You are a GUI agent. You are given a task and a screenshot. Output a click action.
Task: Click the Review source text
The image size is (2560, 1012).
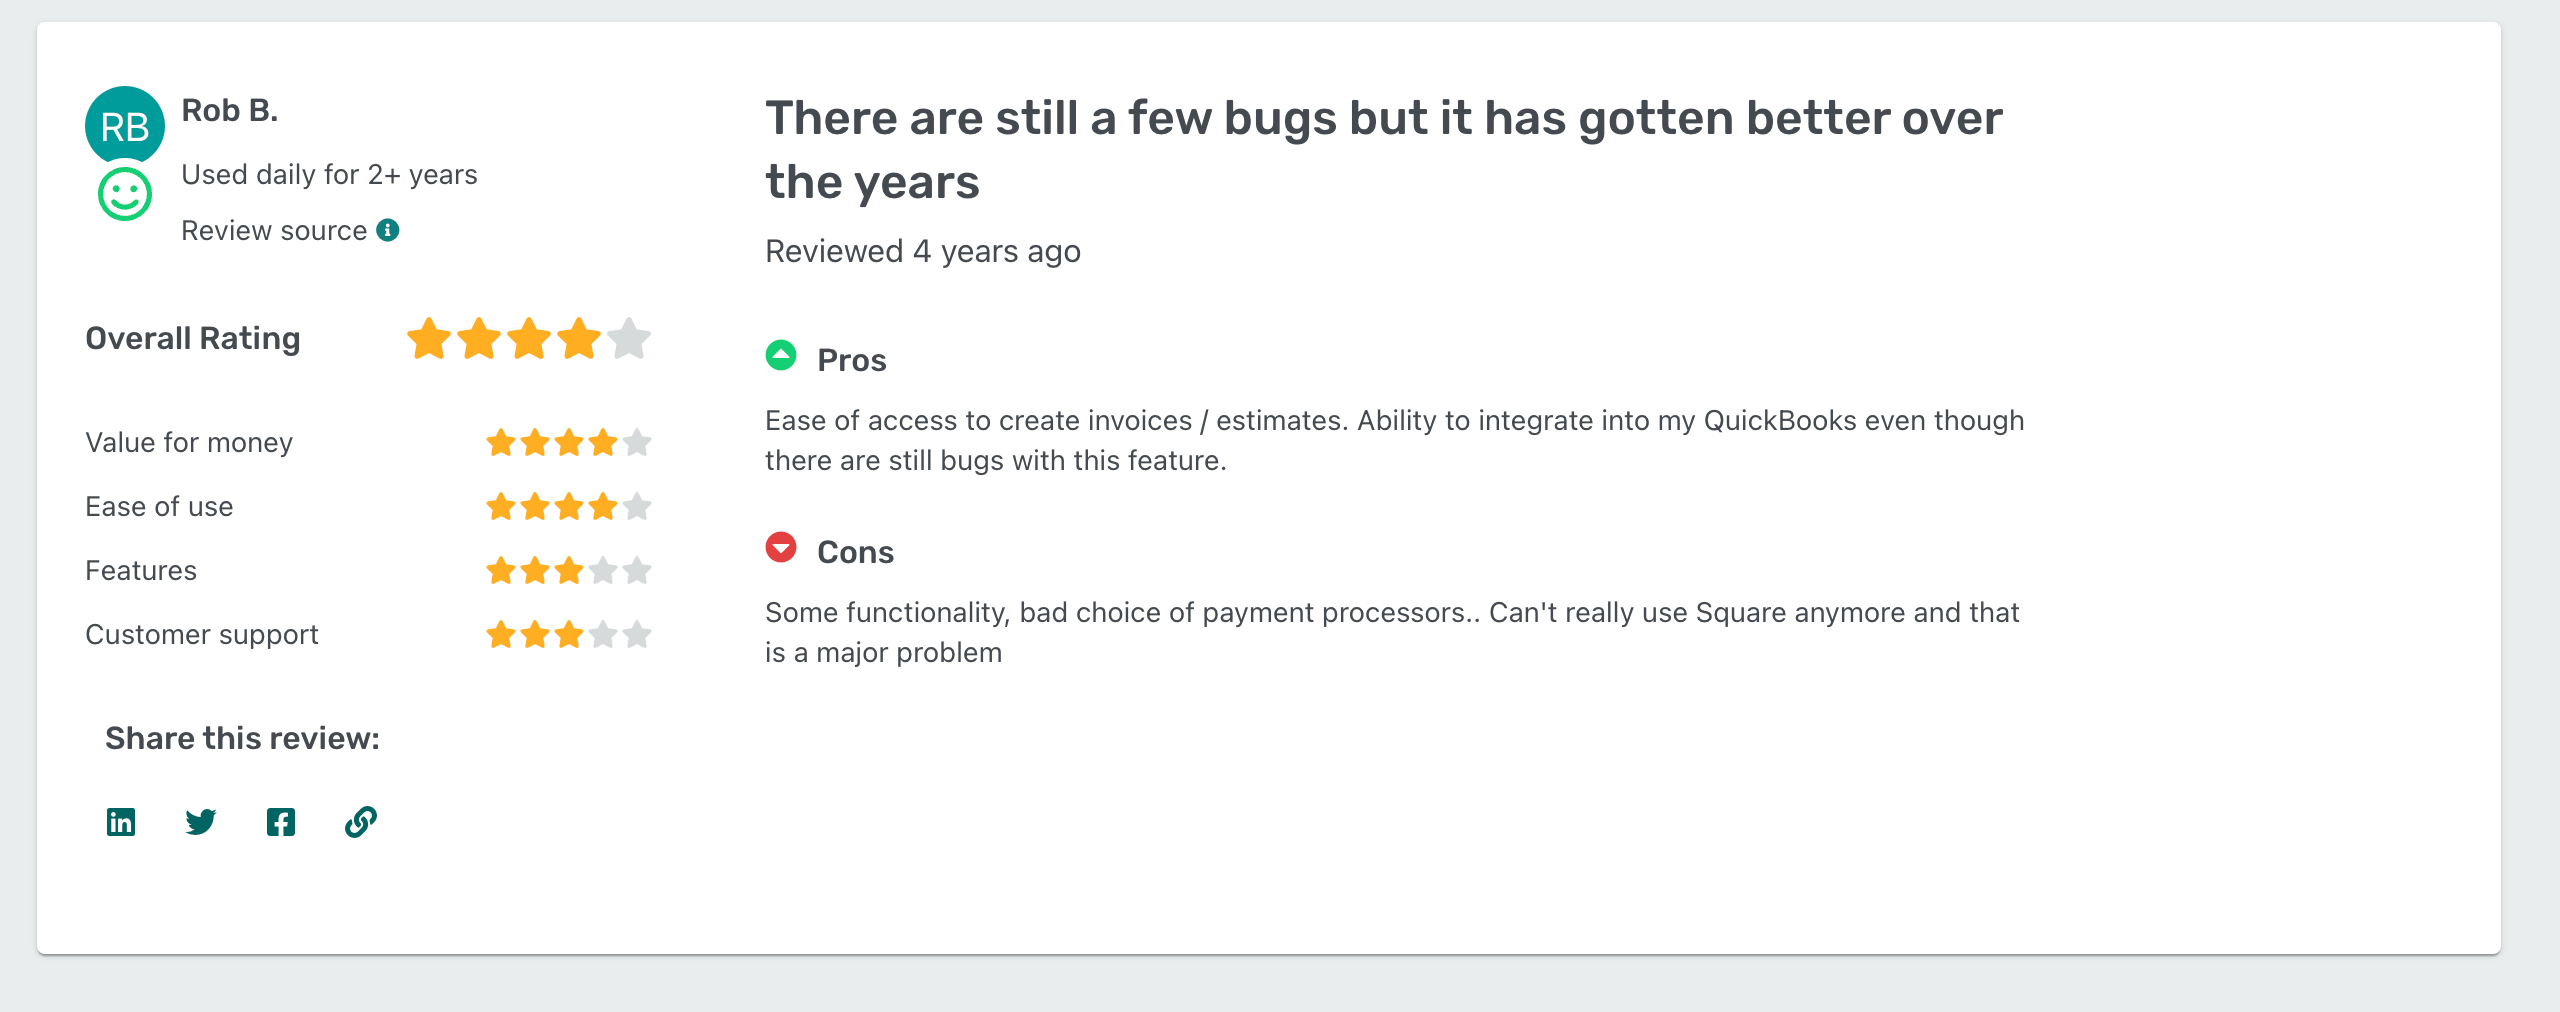[274, 231]
